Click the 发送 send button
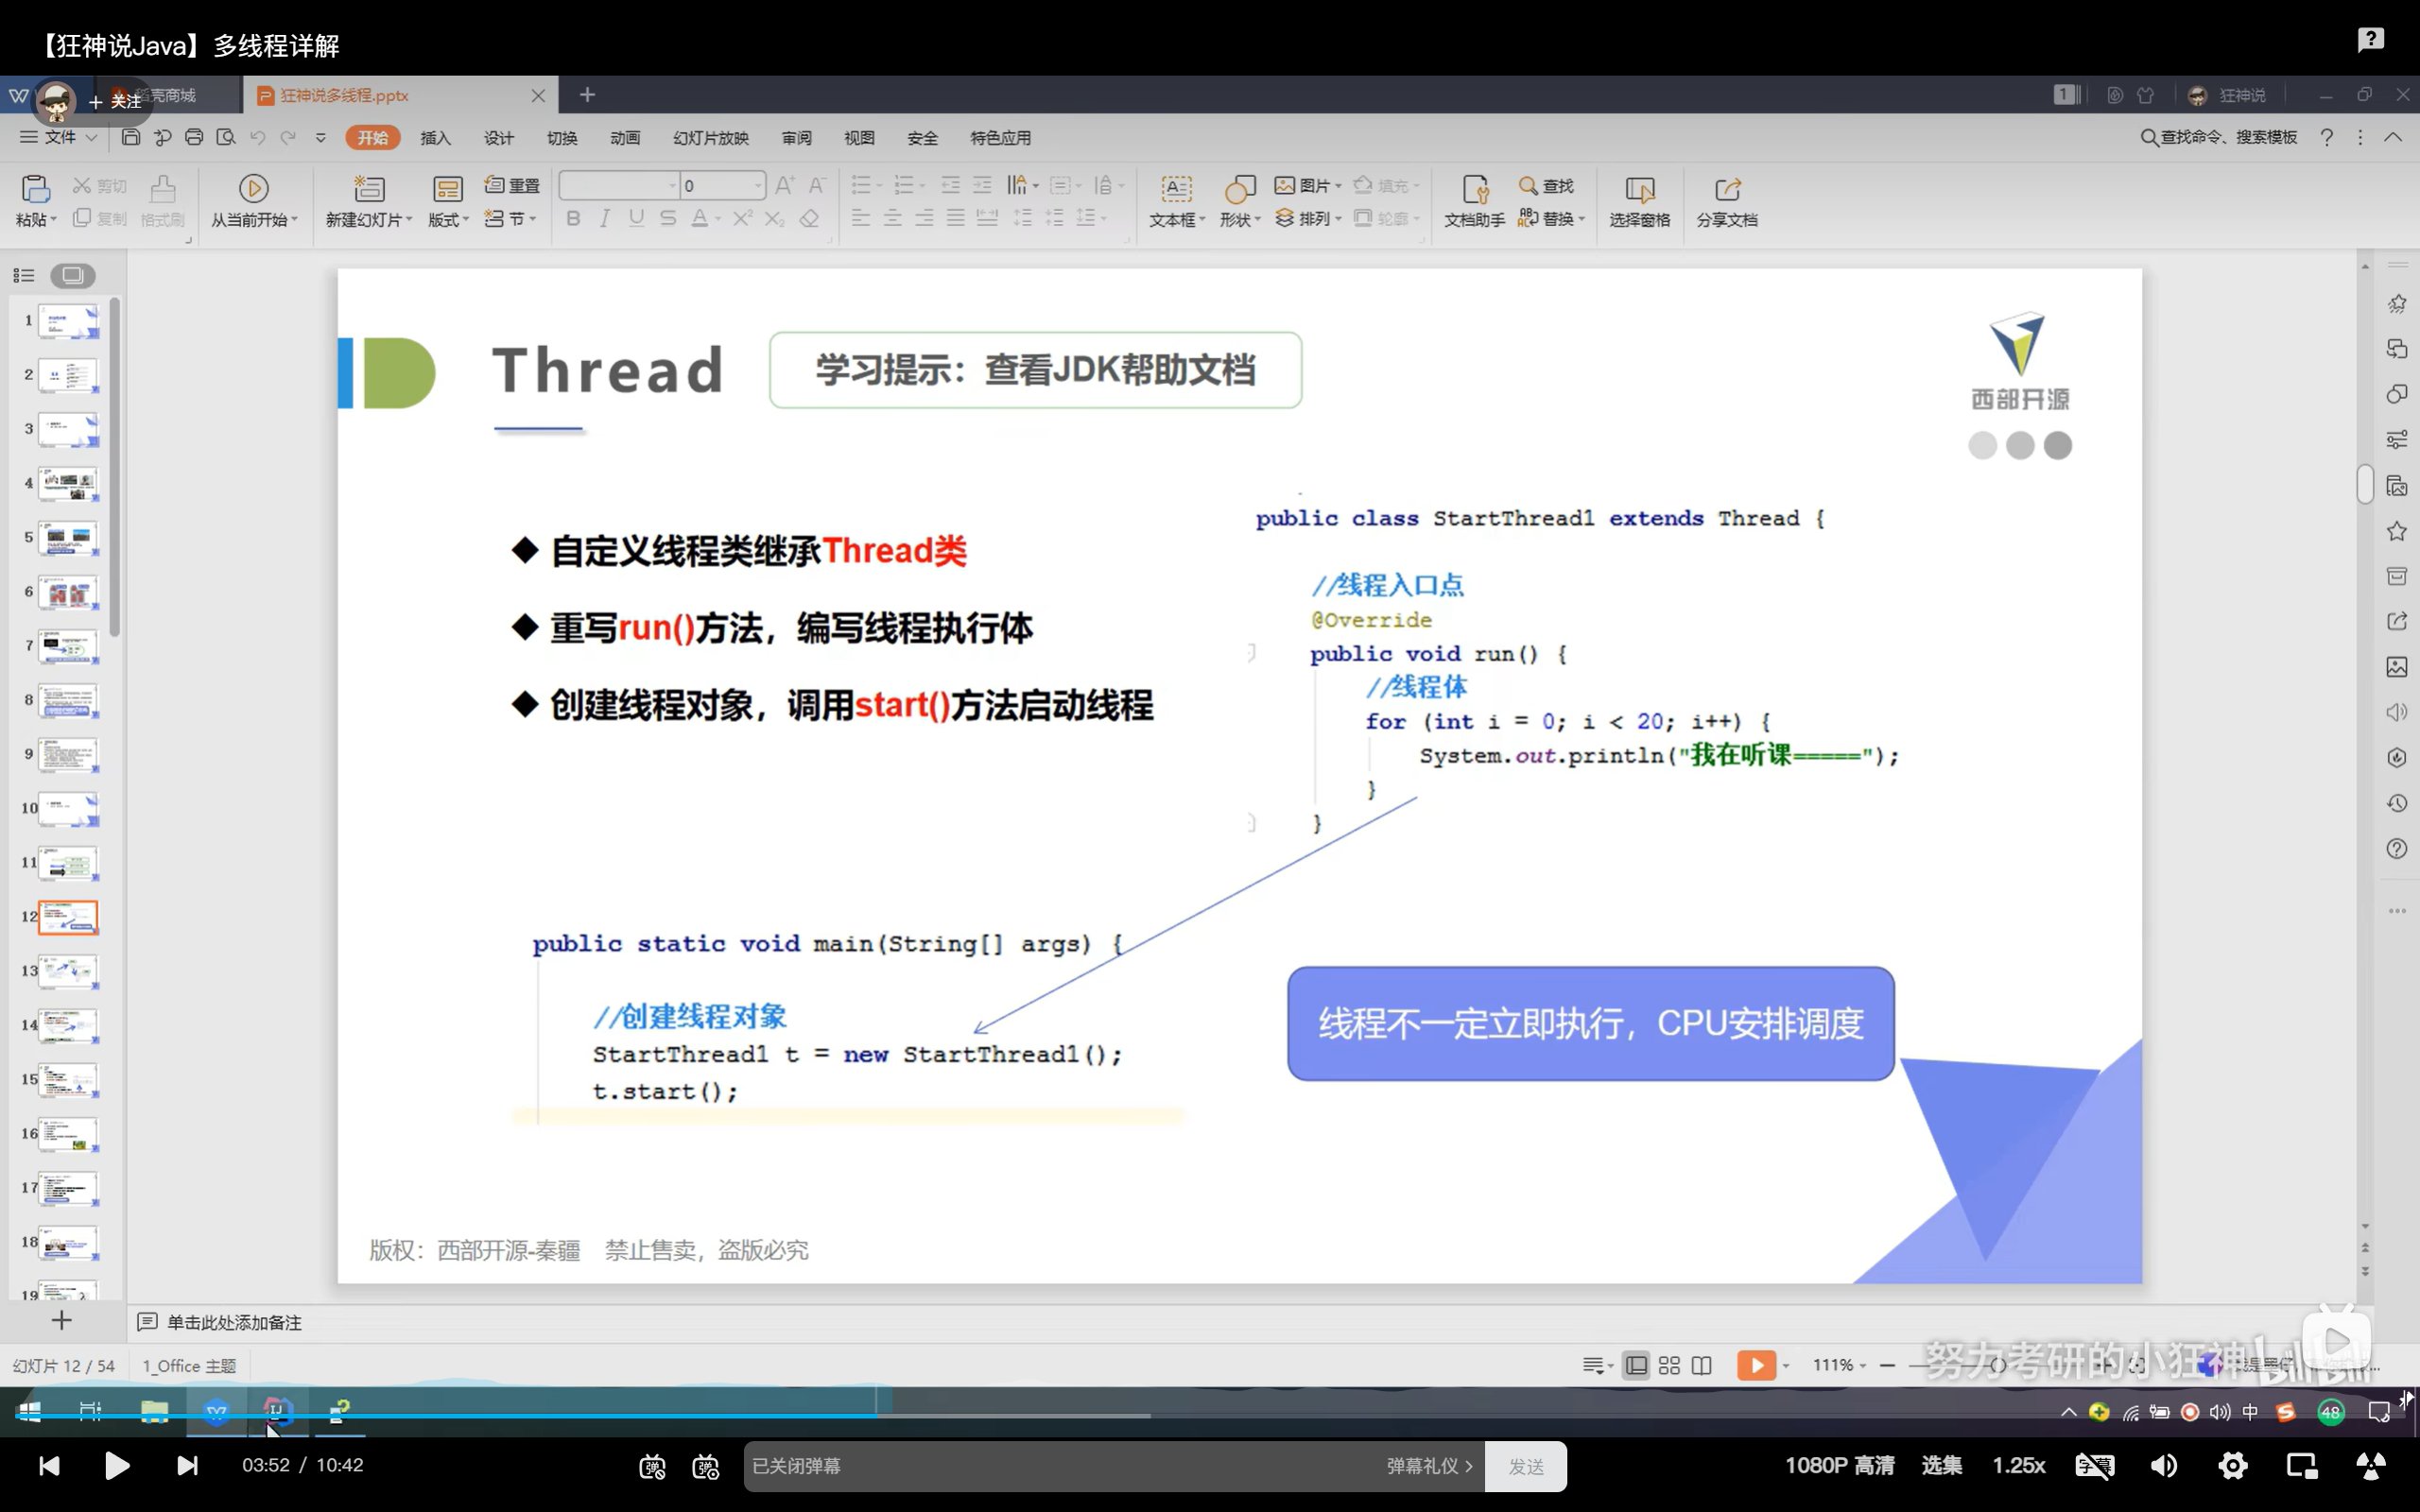This screenshot has height=1512, width=2420. (x=1525, y=1466)
